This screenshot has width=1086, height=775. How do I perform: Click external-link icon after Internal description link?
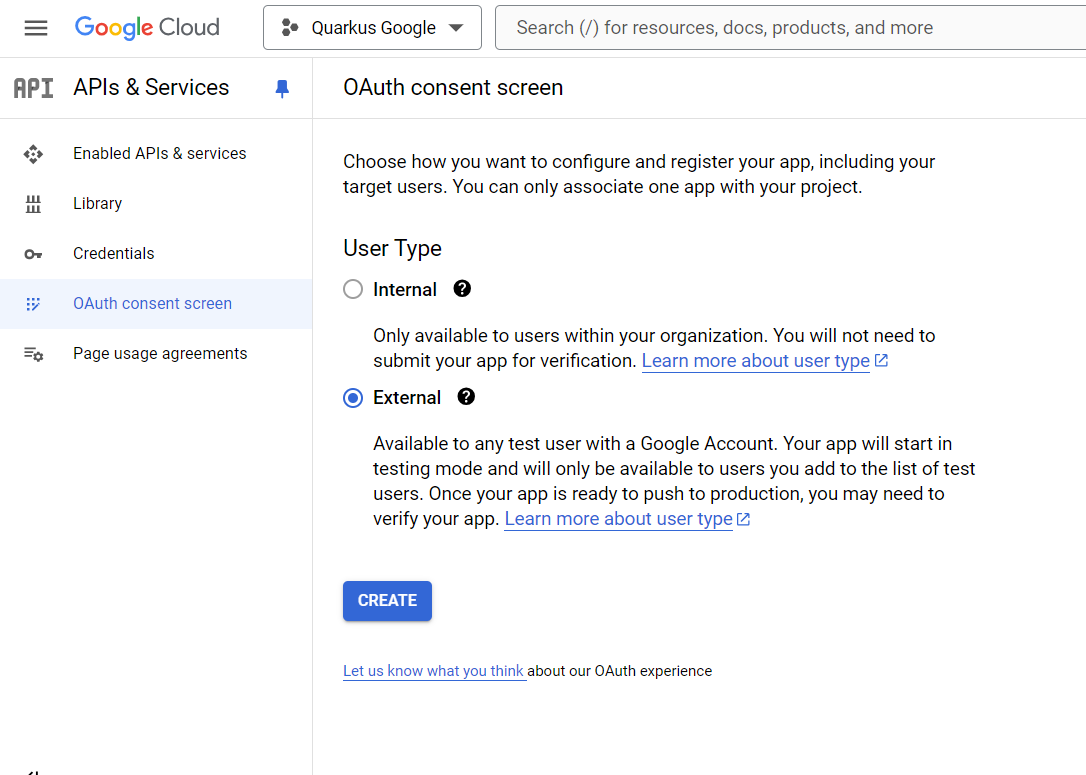point(881,360)
